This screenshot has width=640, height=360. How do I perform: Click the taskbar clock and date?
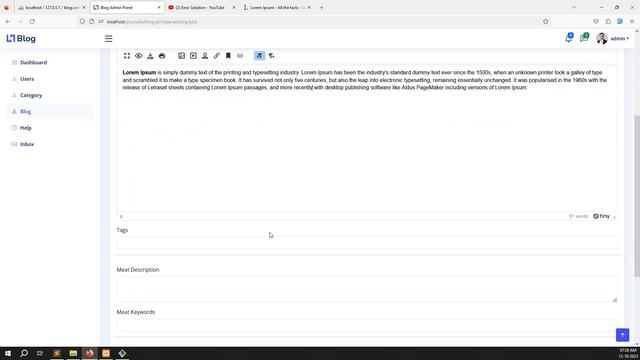(x=628, y=353)
